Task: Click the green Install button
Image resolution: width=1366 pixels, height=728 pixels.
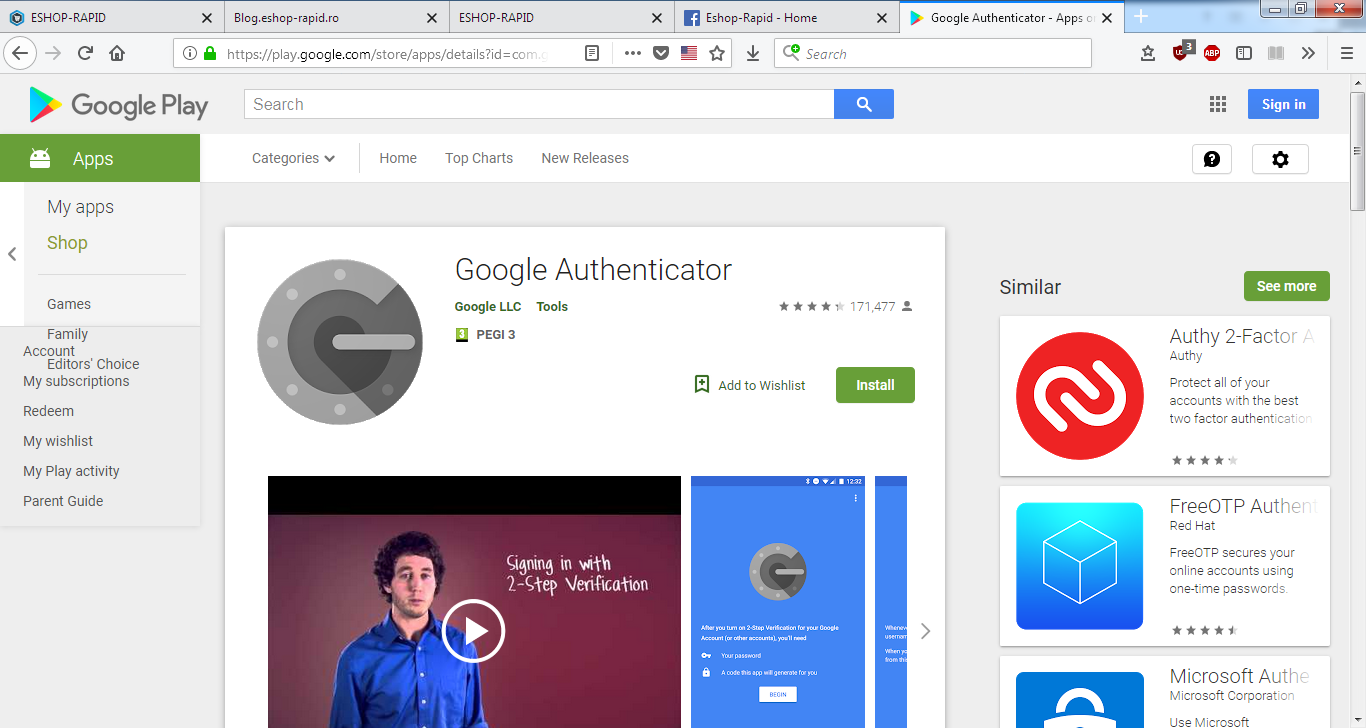Action: point(875,385)
